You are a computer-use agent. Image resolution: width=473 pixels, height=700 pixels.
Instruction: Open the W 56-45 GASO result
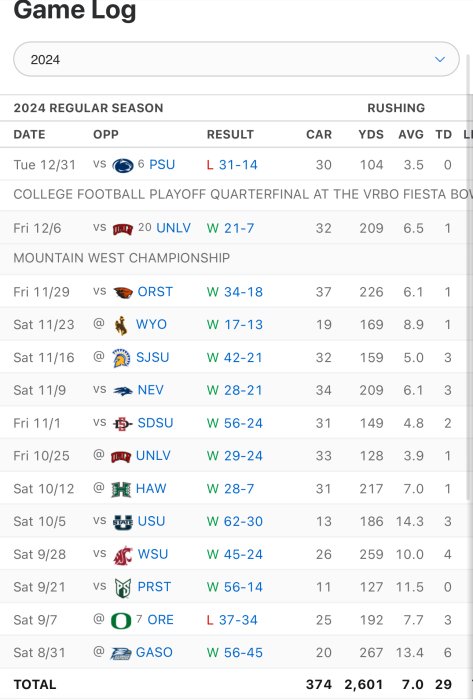(x=235, y=653)
